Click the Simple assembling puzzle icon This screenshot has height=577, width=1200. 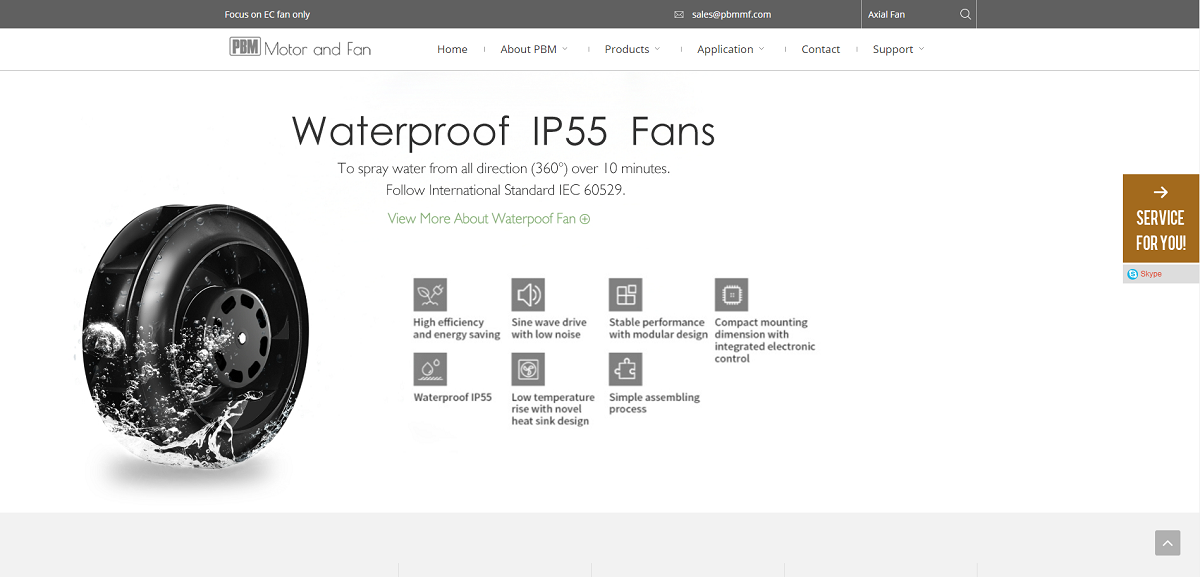[x=625, y=369]
